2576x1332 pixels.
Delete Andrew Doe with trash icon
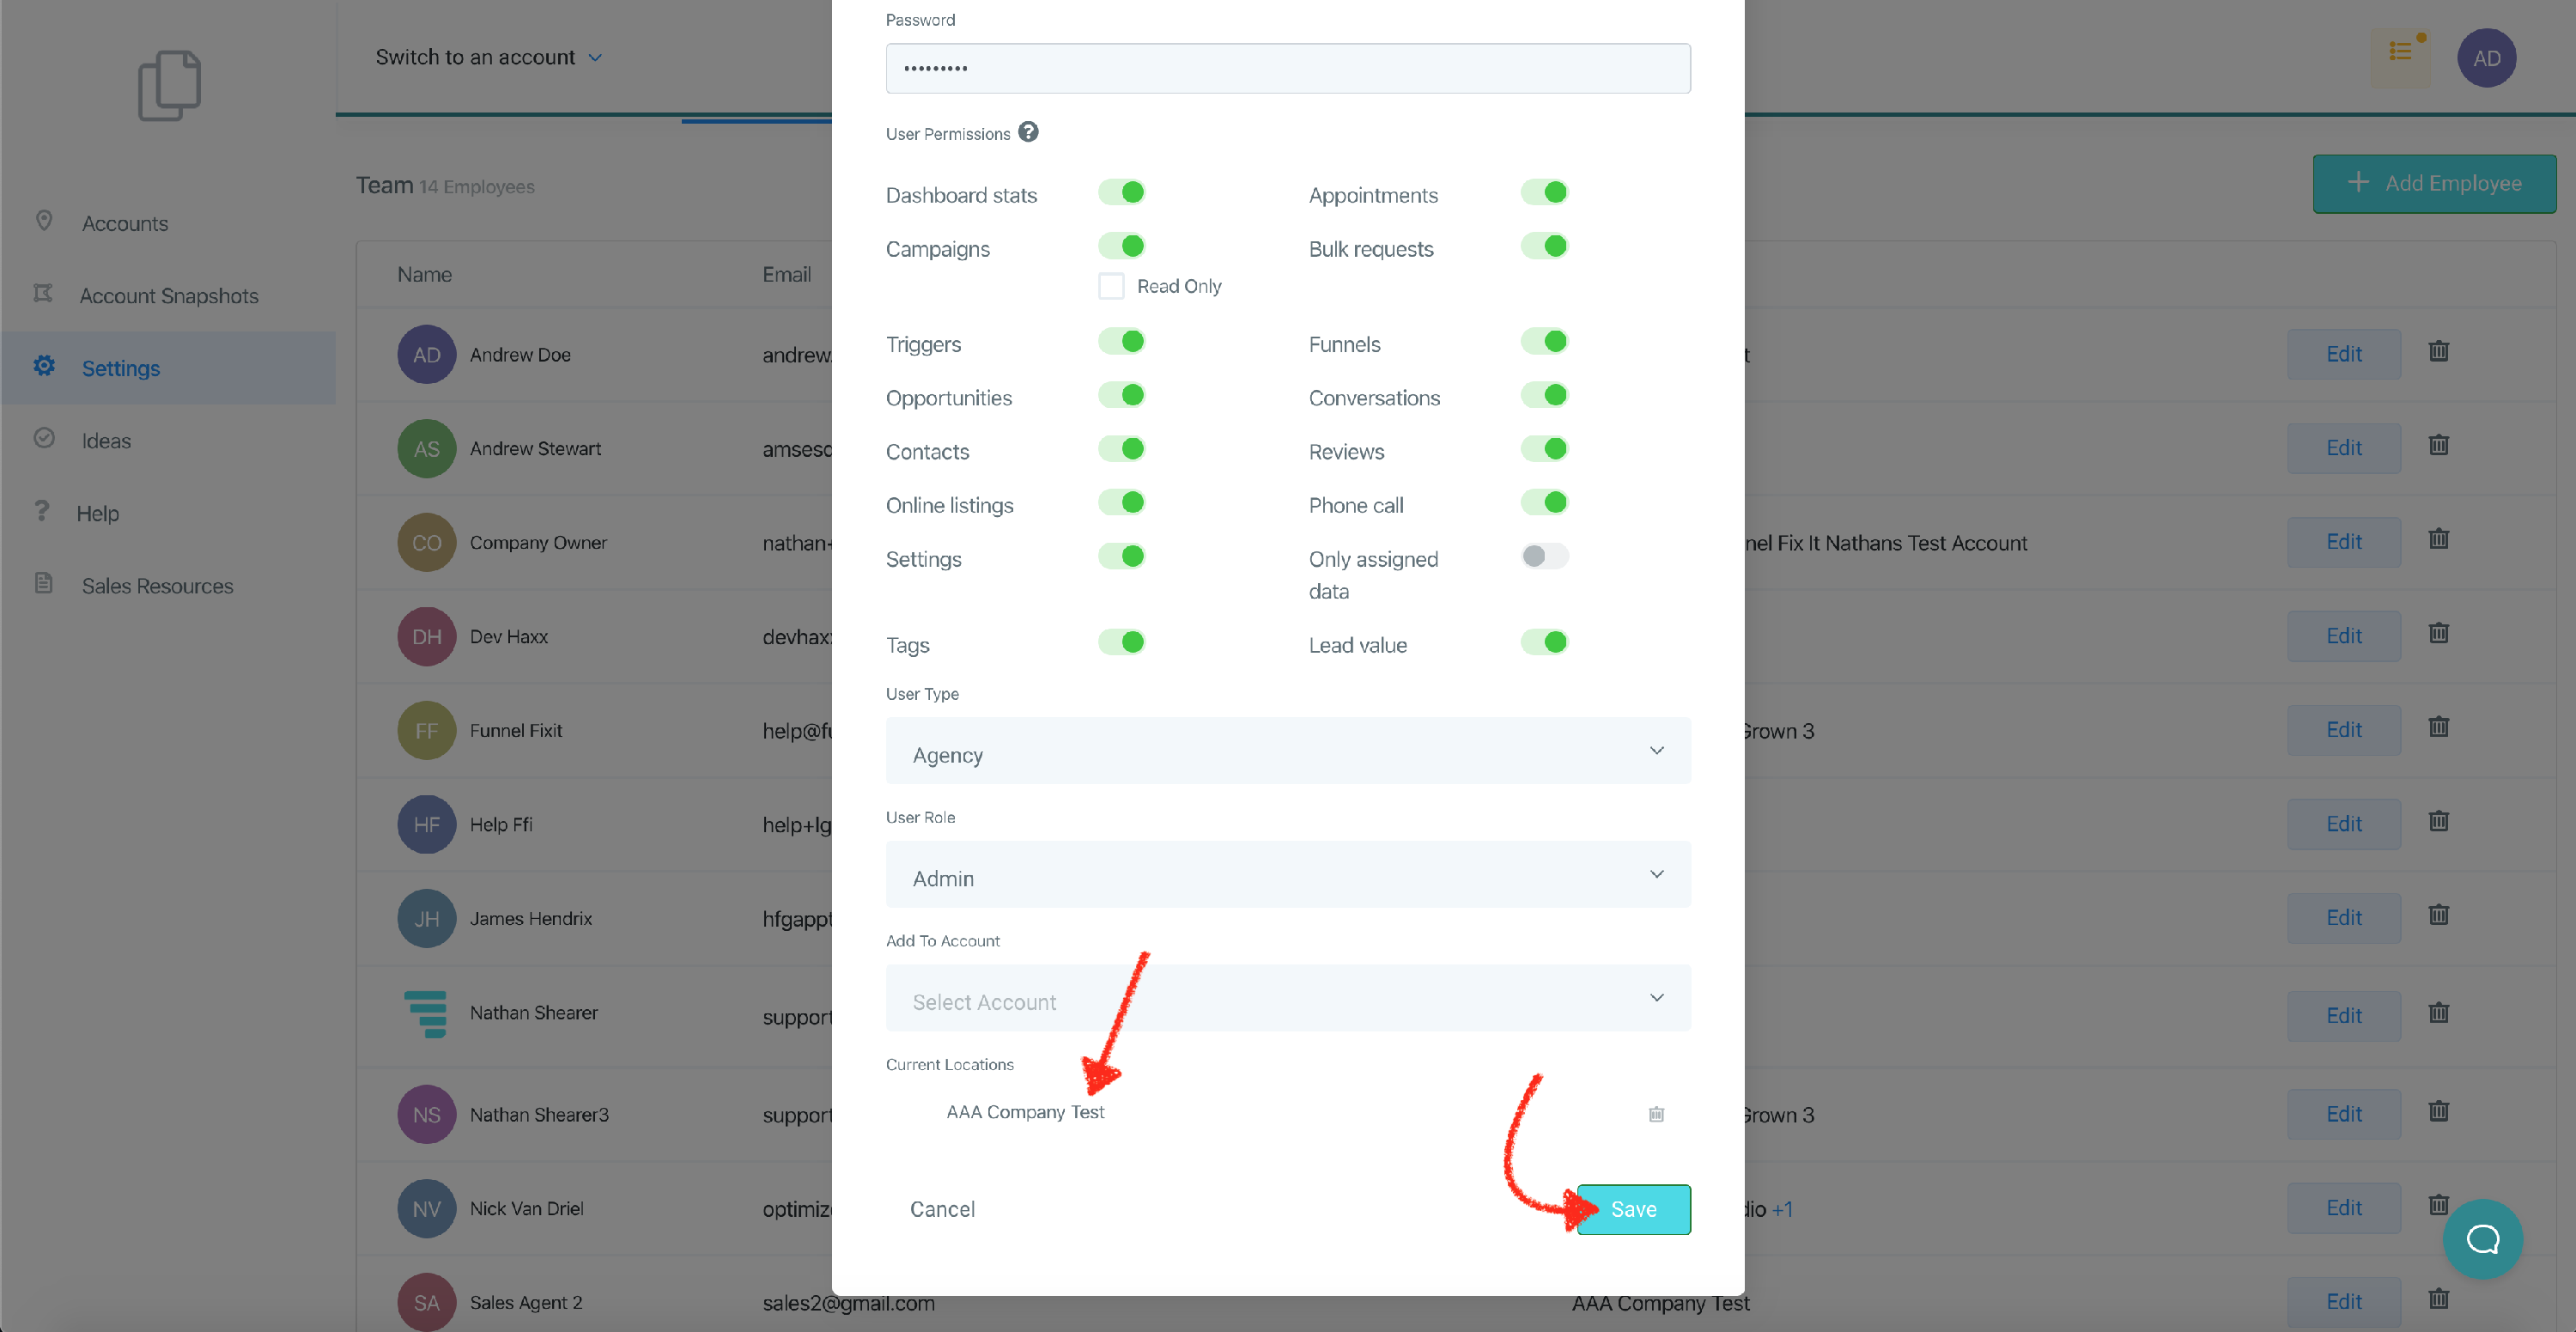pyautogui.click(x=2438, y=351)
